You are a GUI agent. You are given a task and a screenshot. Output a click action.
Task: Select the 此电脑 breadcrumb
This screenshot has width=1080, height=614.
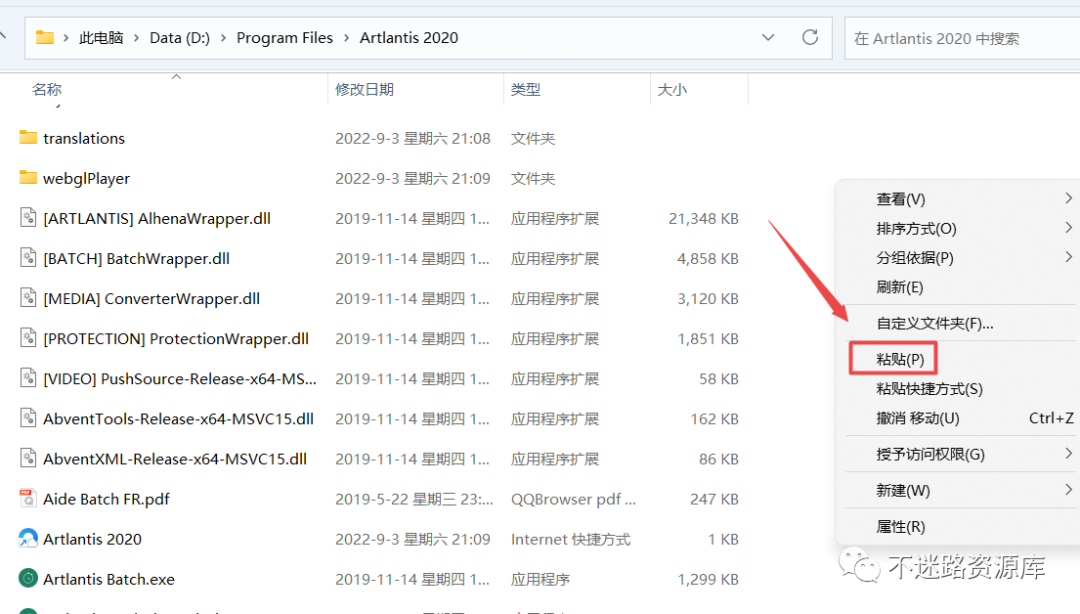click(101, 37)
